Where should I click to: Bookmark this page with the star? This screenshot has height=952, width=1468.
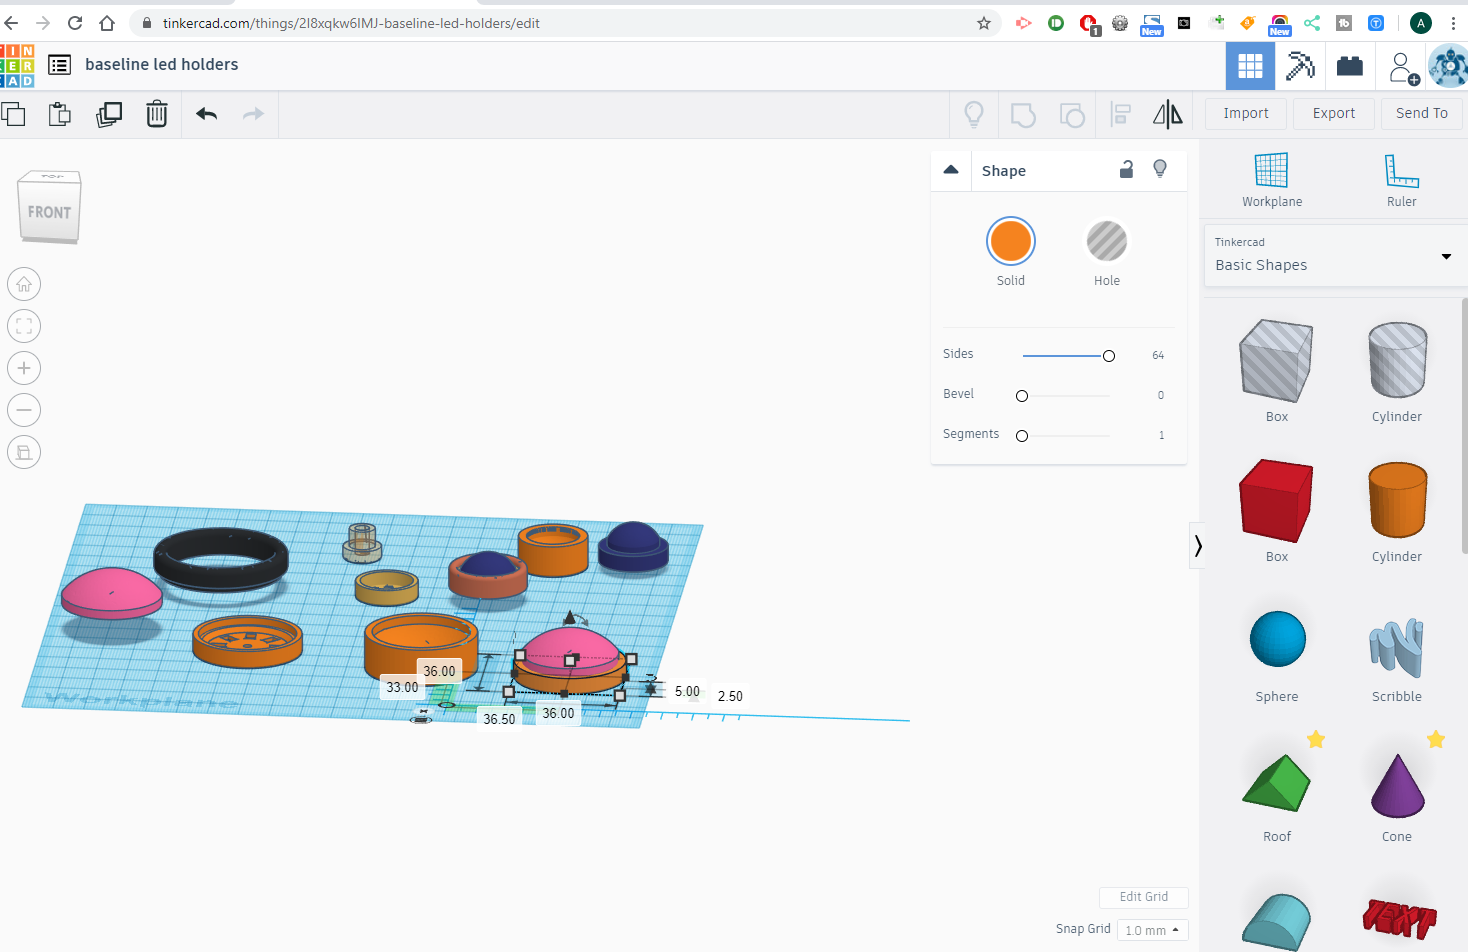984,23
